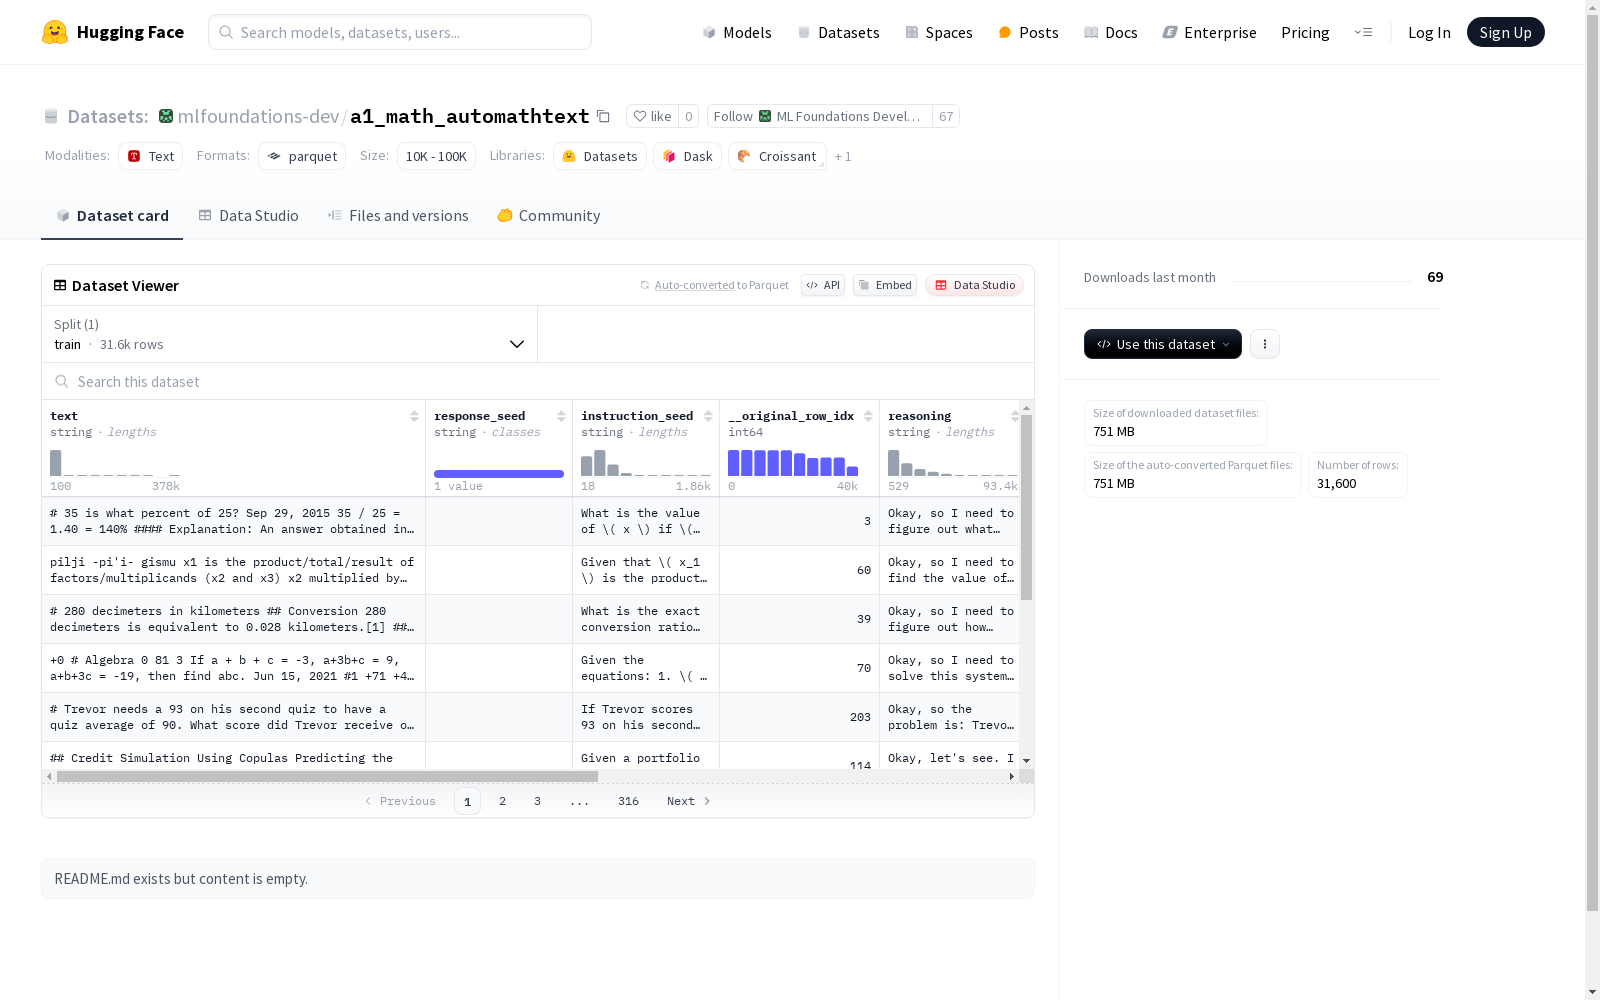Click the reasoning column length histogram
1600x1000 pixels.
(952, 462)
